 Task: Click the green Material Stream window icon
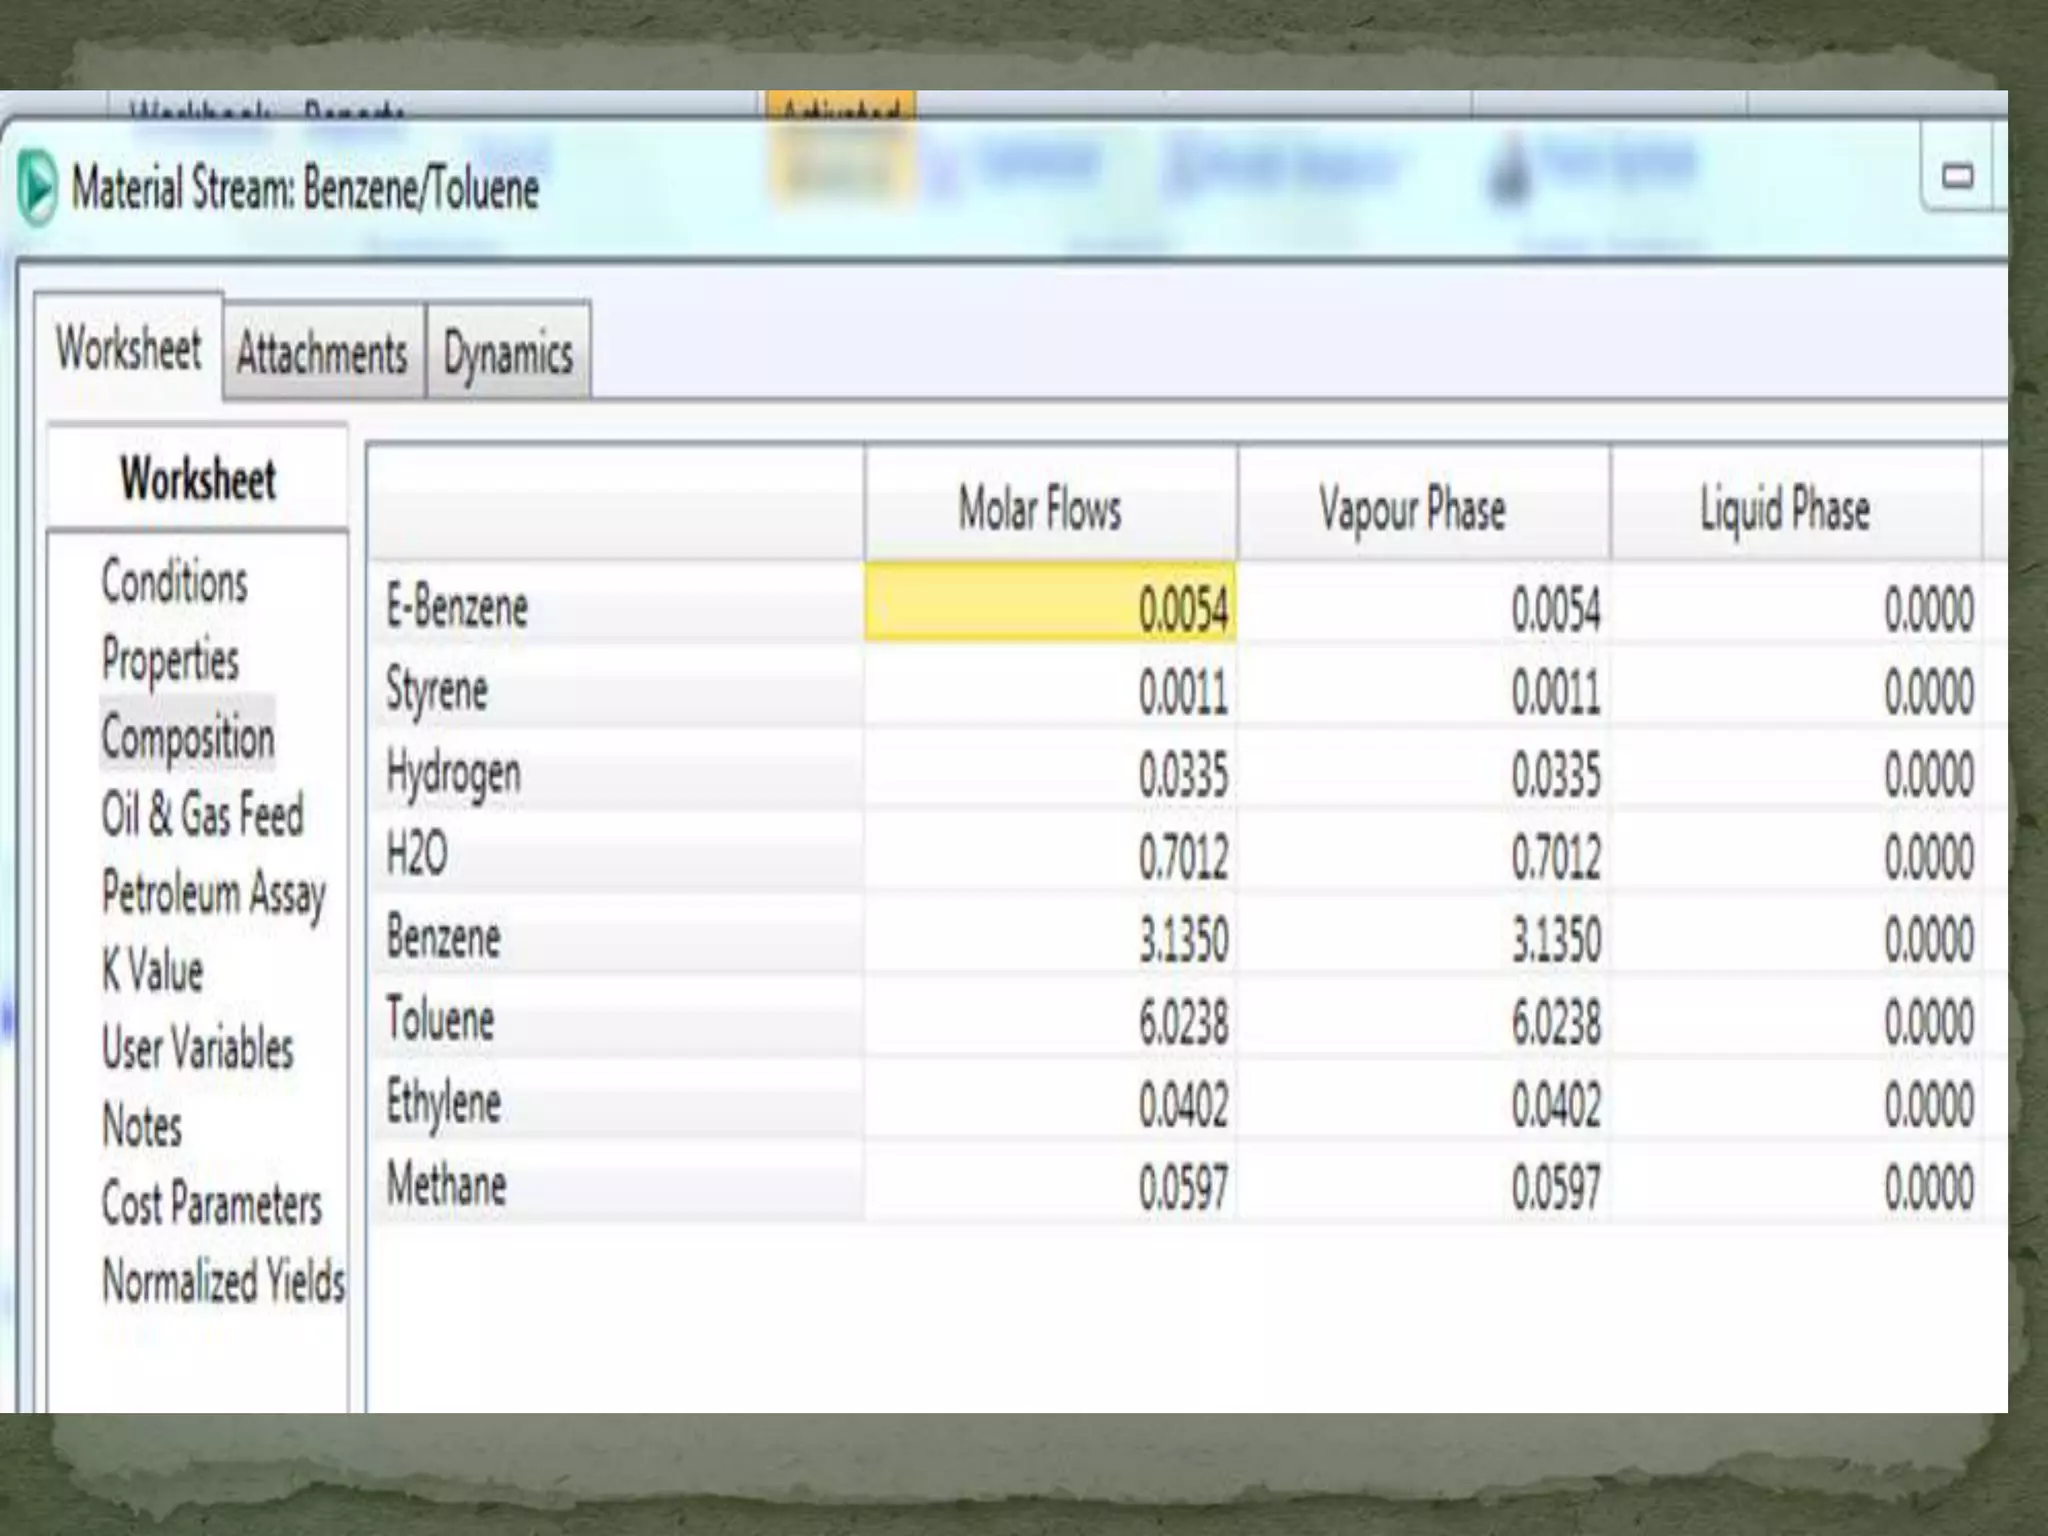pos(37,187)
